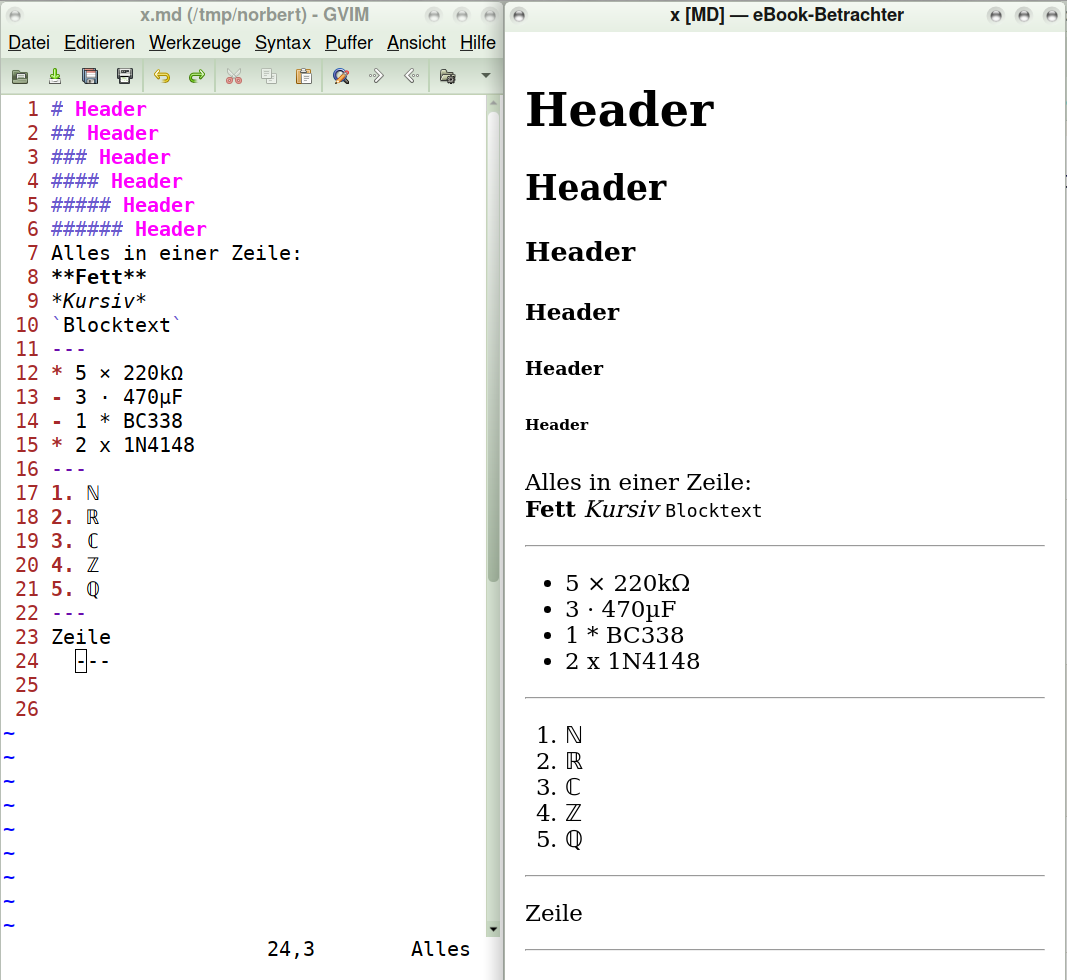This screenshot has height=980, width=1067.
Task: Click '* 5 × 220kΩ' line in GVIM
Action: [x=117, y=373]
